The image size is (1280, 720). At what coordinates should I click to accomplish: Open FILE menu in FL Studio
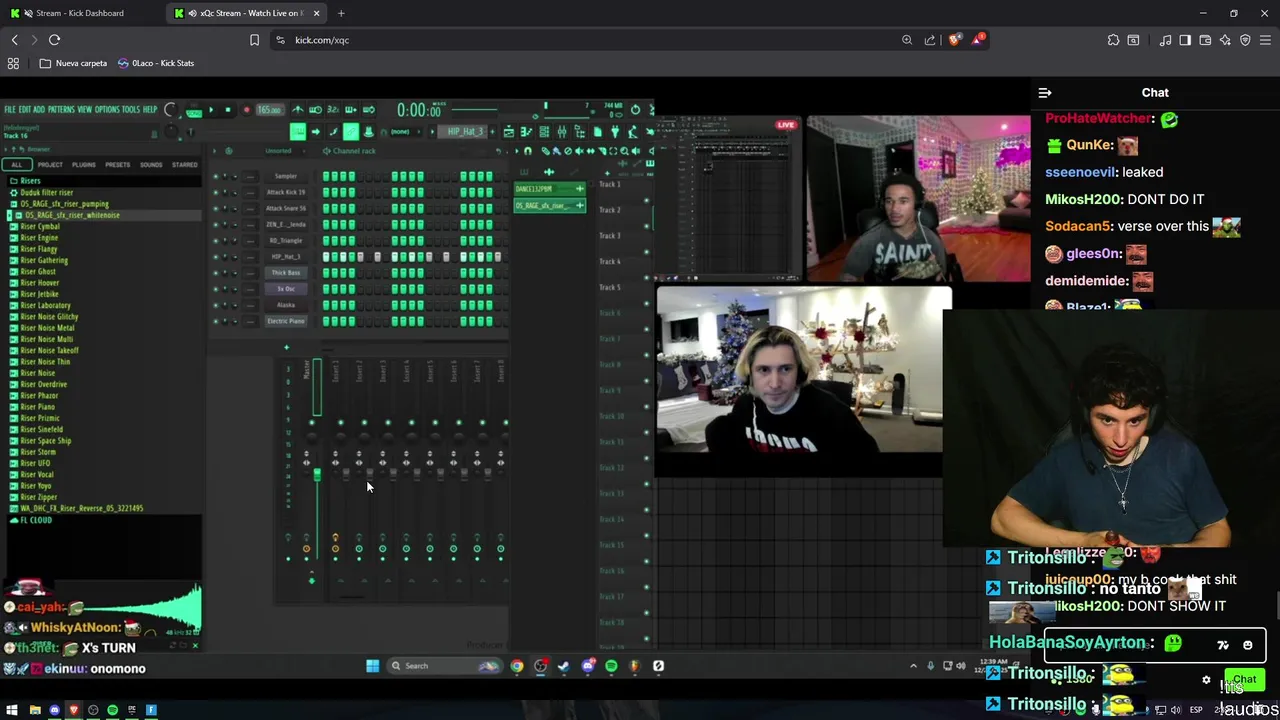coord(10,109)
